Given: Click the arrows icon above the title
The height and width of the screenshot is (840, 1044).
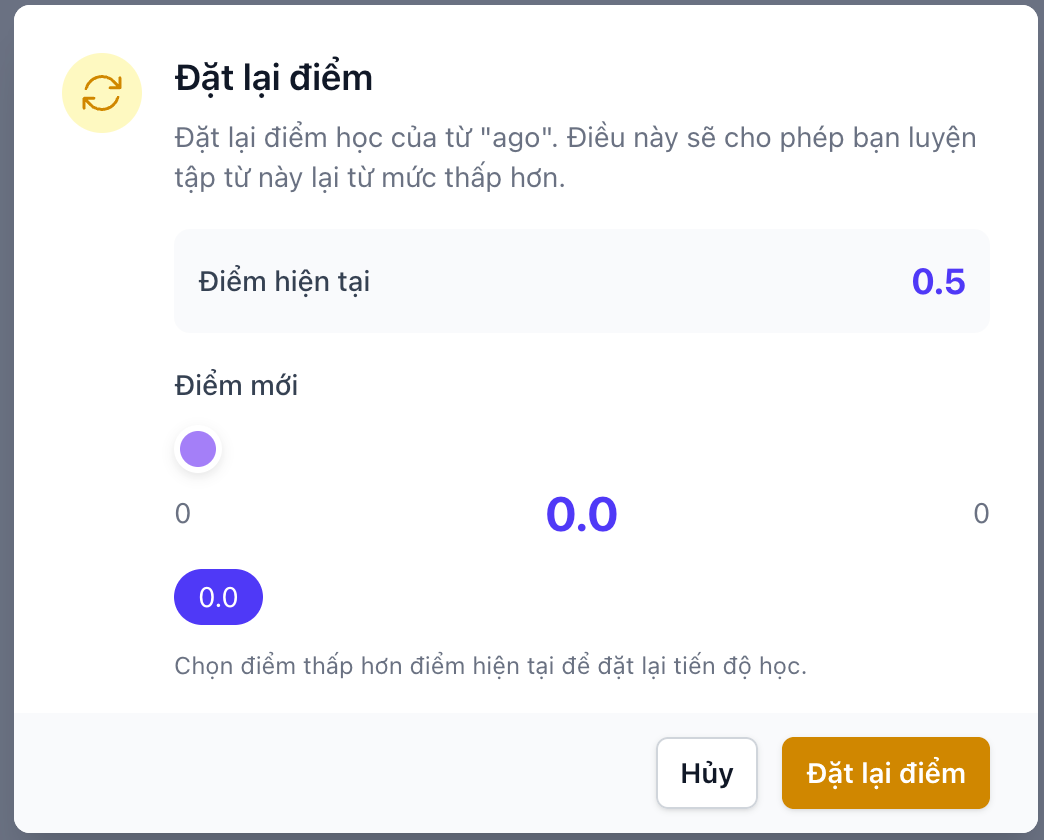Looking at the screenshot, I should (x=101, y=92).
